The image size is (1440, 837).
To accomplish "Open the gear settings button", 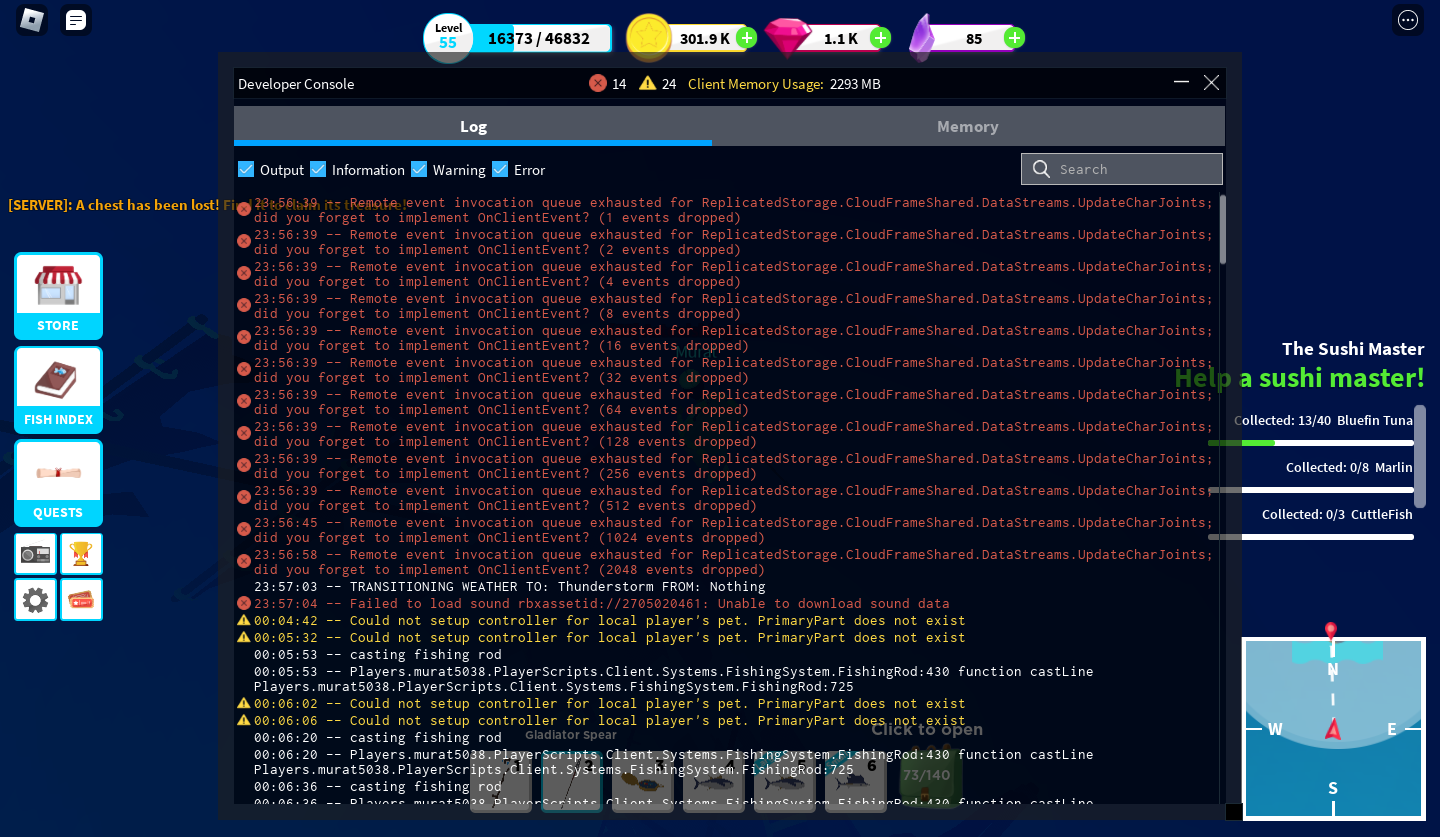I will coord(35,600).
